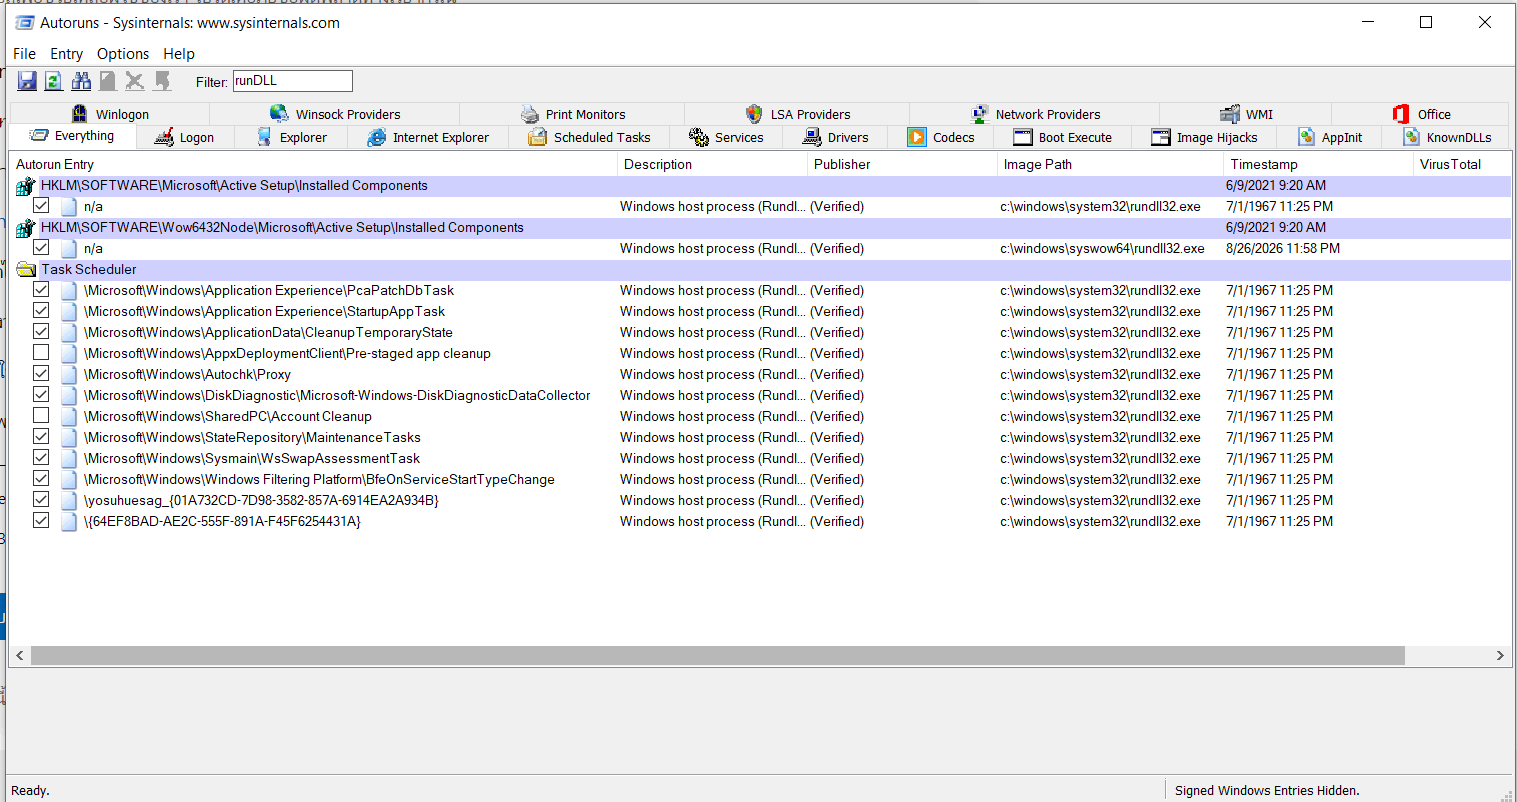
Task: Toggle checkbox of the yosuhuesag task entry
Action: [x=41, y=500]
